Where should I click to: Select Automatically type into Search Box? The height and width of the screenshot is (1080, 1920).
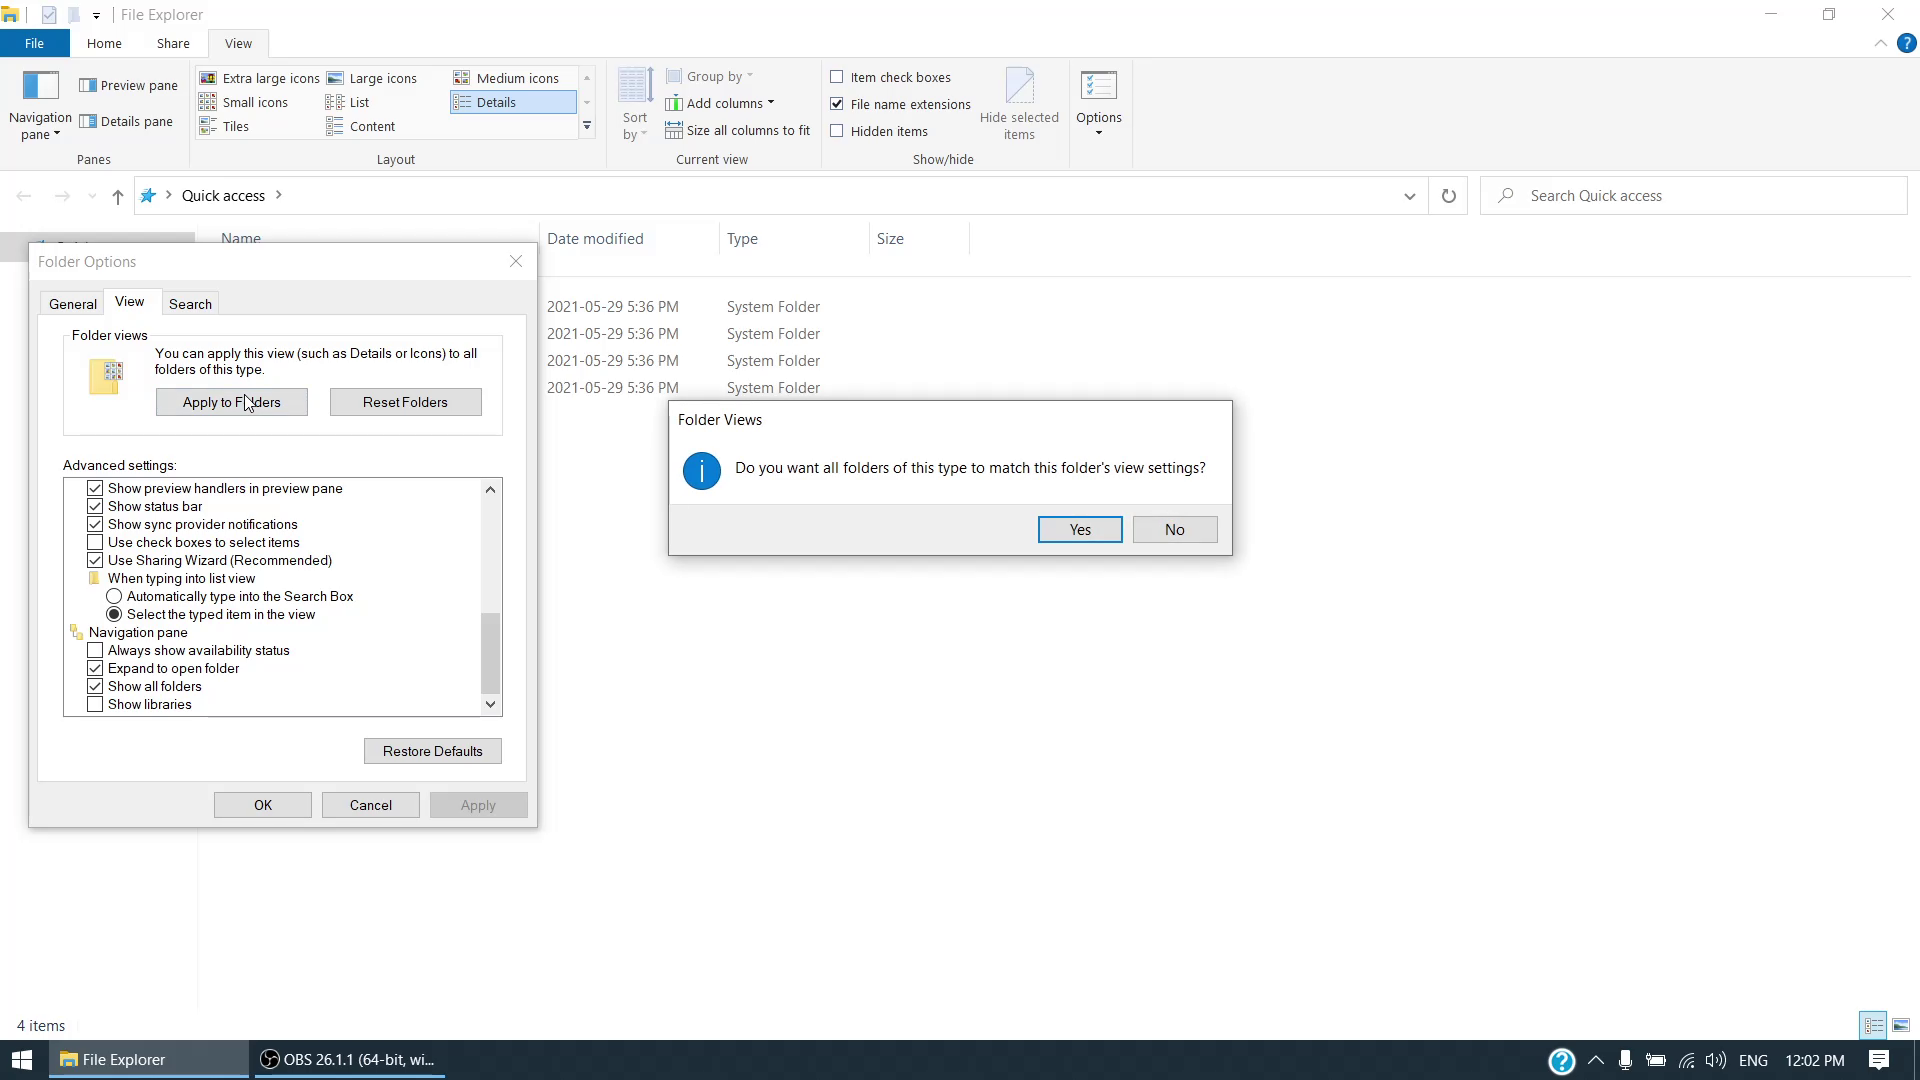115,597
